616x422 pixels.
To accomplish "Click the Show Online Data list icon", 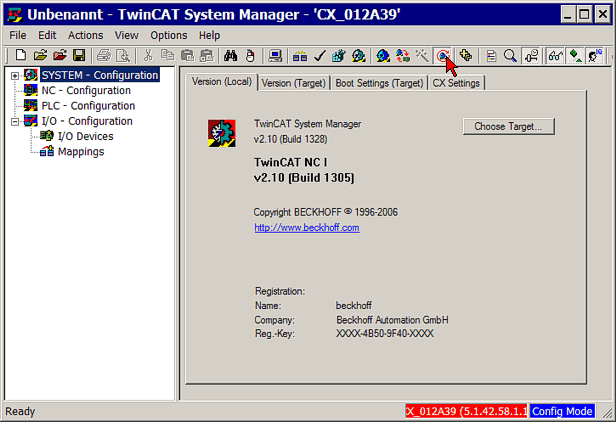I will pyautogui.click(x=491, y=56).
